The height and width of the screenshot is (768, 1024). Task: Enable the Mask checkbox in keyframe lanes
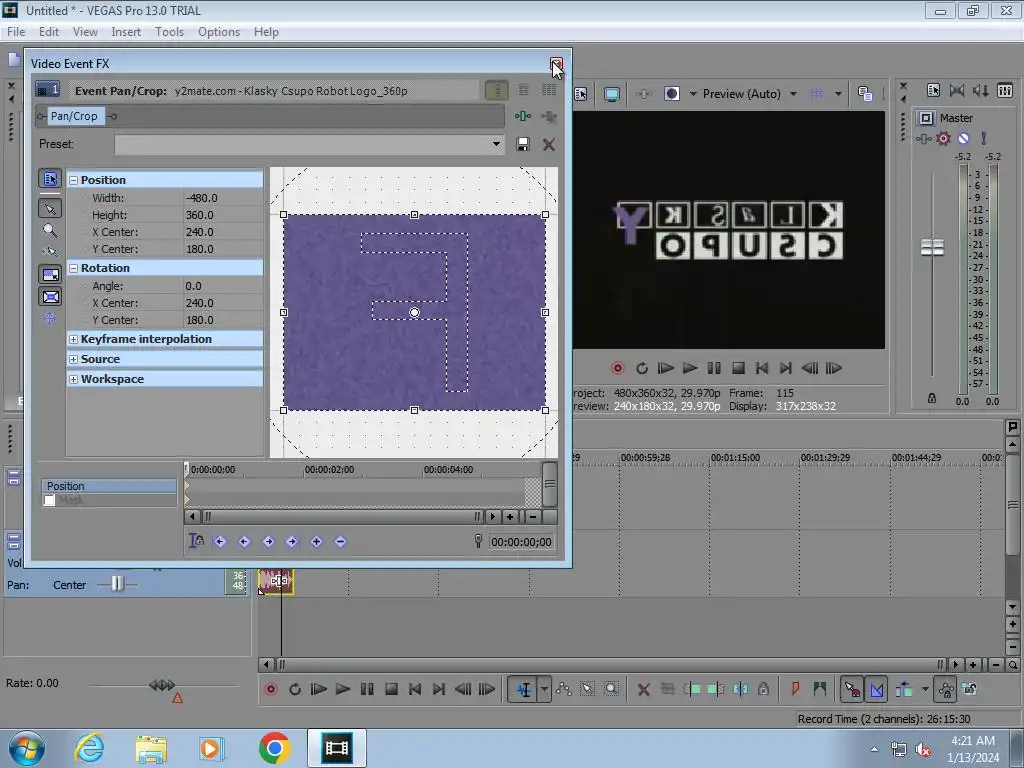tap(49, 500)
